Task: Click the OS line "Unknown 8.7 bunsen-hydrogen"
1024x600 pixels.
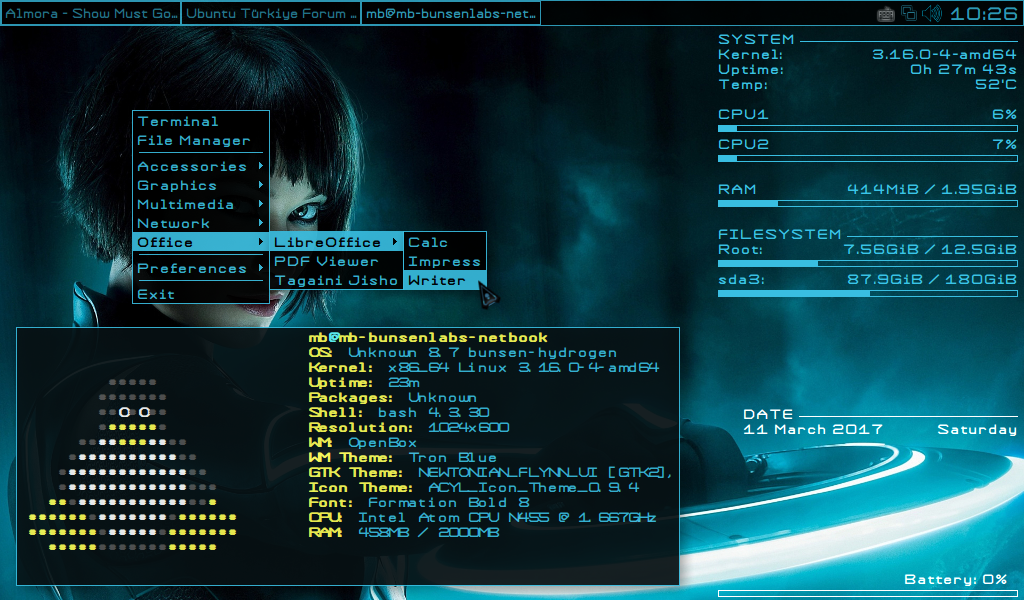Action: 483,353
